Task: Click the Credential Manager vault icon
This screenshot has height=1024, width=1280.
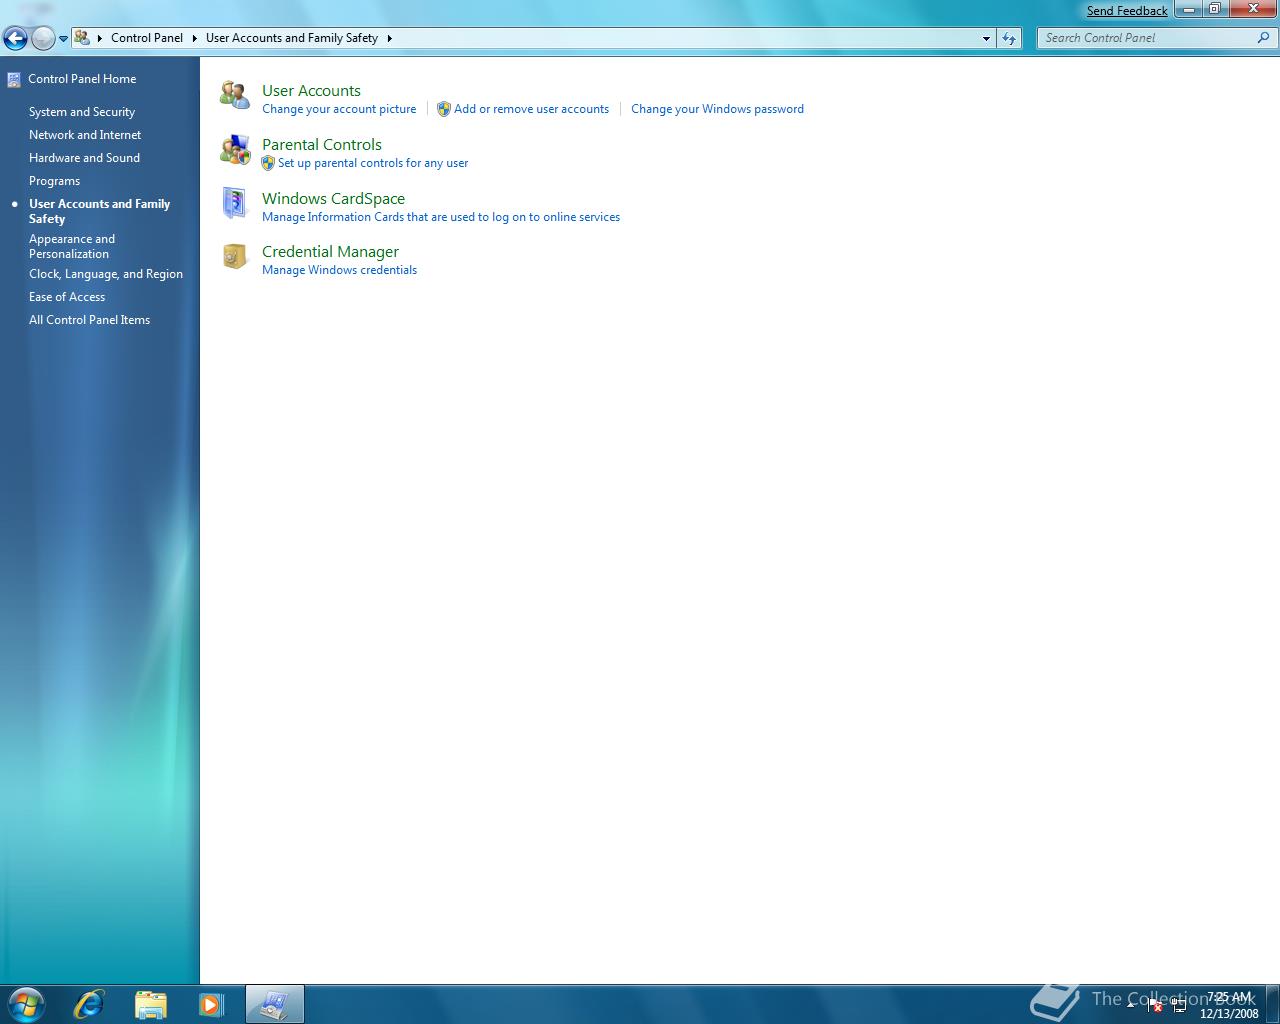Action: coord(235,256)
